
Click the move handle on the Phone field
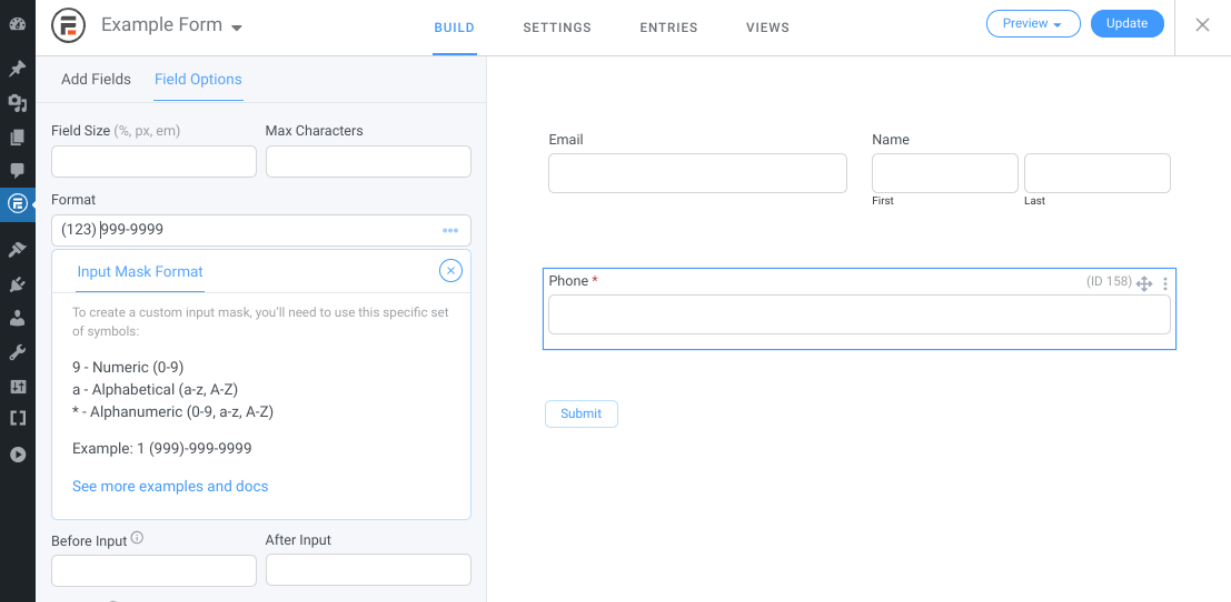tap(1145, 284)
